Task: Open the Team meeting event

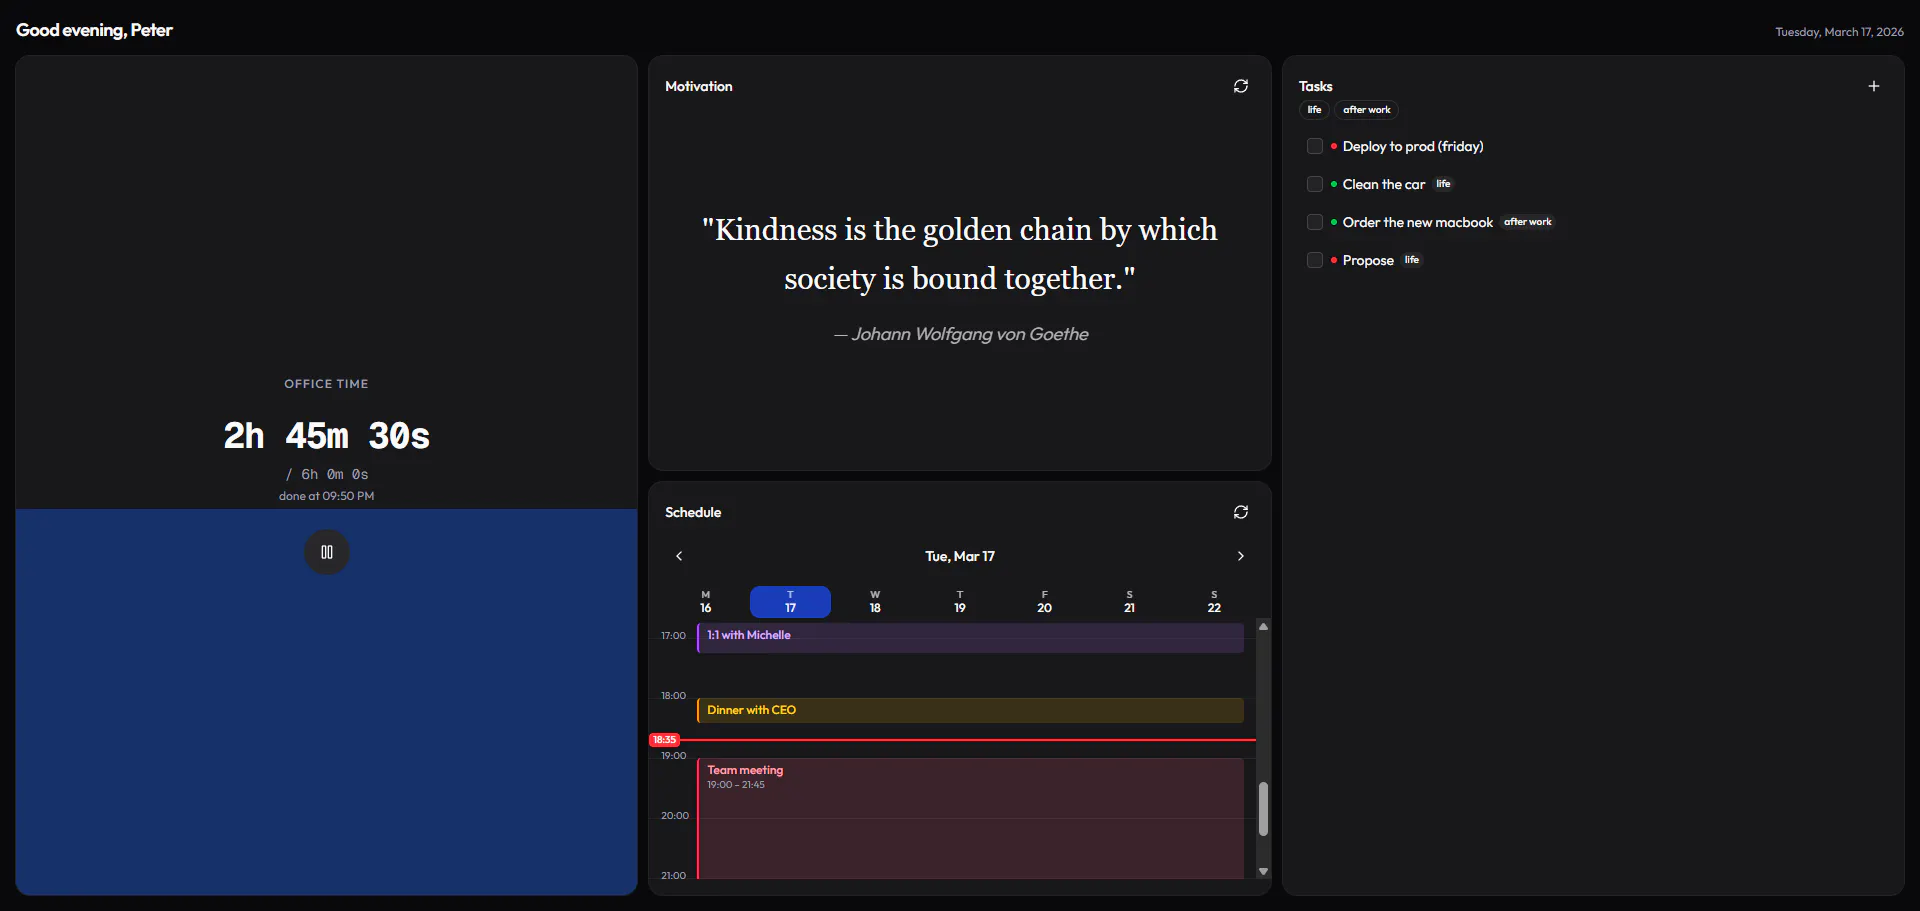Action: click(970, 819)
